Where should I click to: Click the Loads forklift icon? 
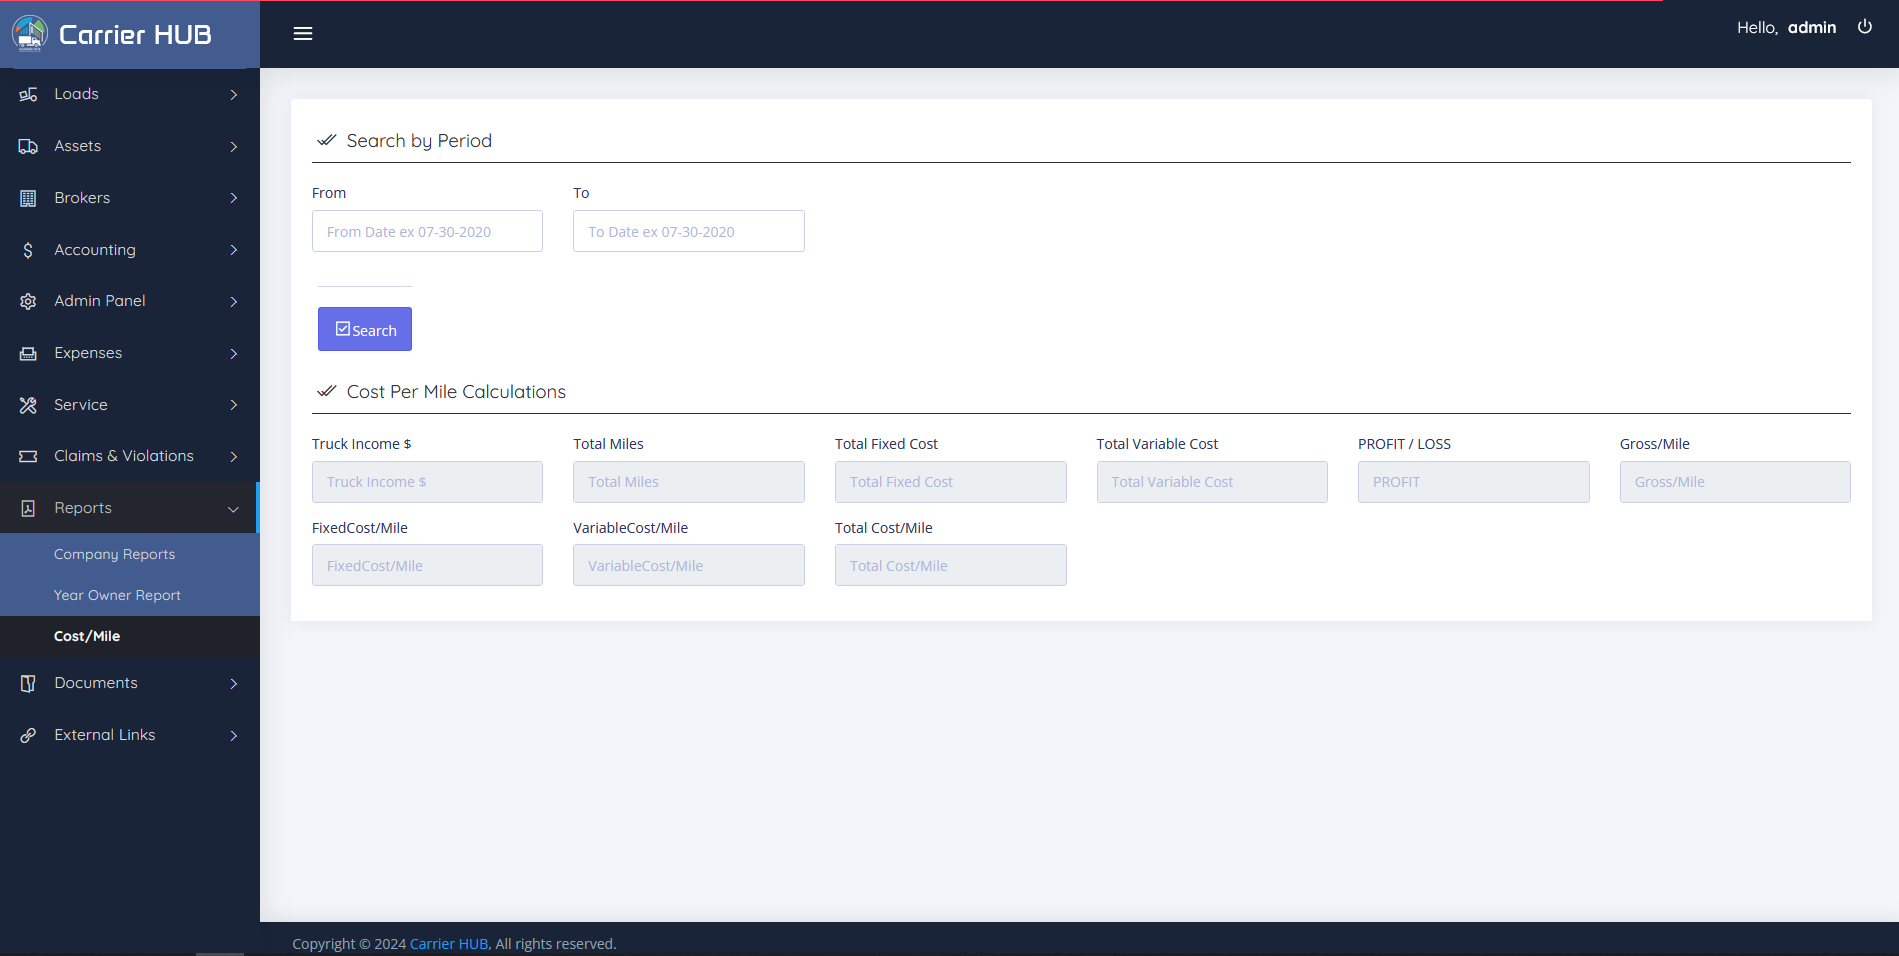coord(28,94)
